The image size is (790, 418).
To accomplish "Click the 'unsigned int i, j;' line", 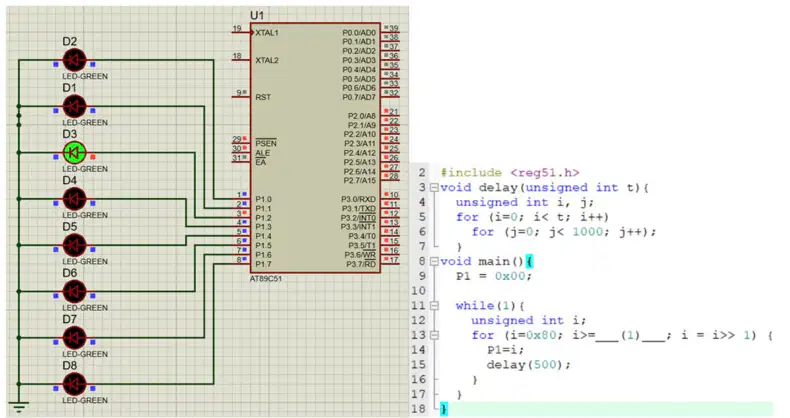I will (524, 202).
